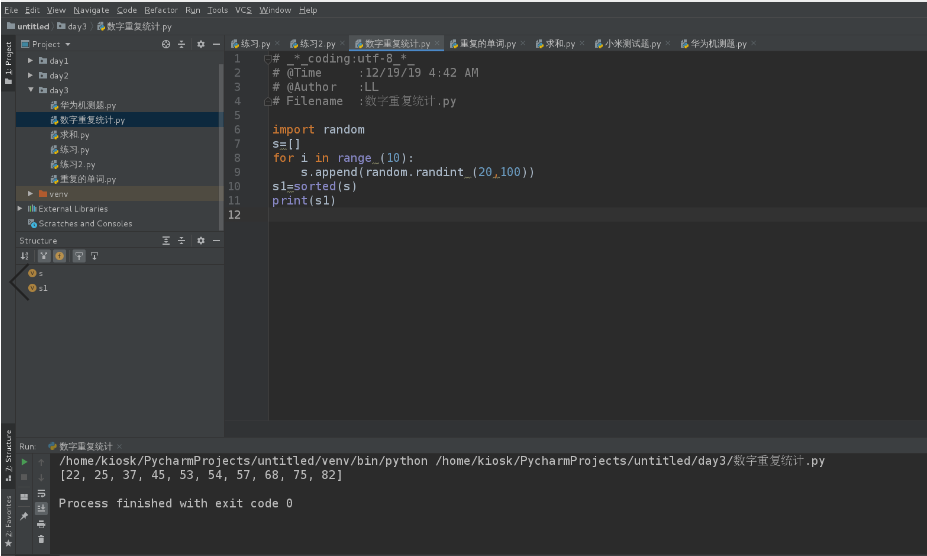Image resolution: width=927 pixels, height=556 pixels.
Task: Close the 华为机测题.py editor tab
Action: tap(753, 43)
